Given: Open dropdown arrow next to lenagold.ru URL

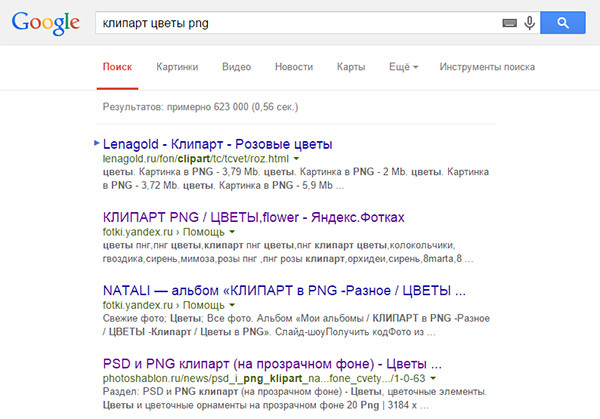Looking at the screenshot, I should point(297,158).
